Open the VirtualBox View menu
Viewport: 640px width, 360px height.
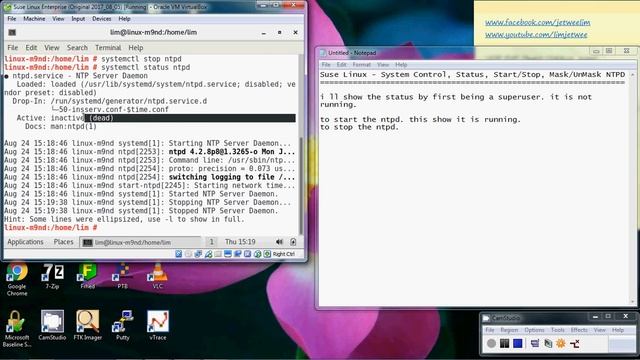coord(58,19)
